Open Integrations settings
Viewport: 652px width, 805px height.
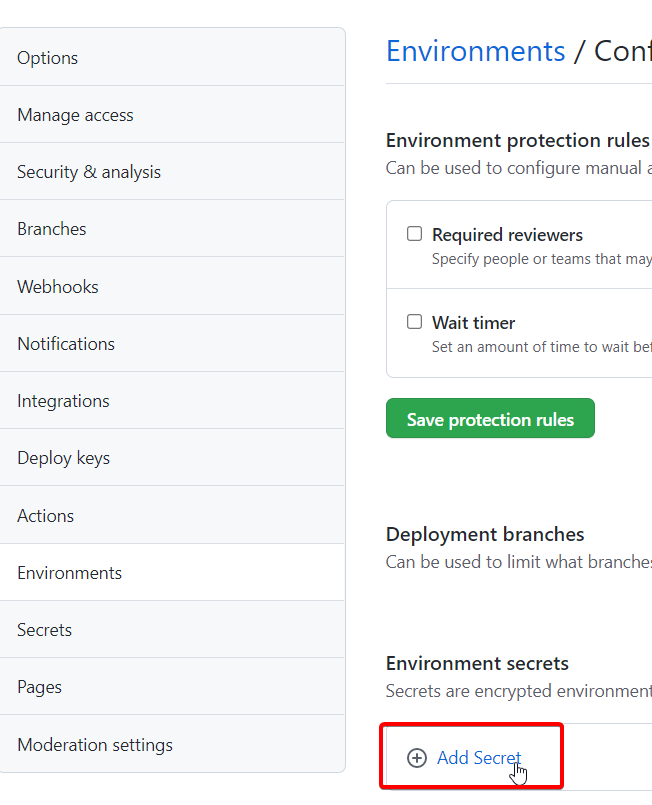click(63, 401)
